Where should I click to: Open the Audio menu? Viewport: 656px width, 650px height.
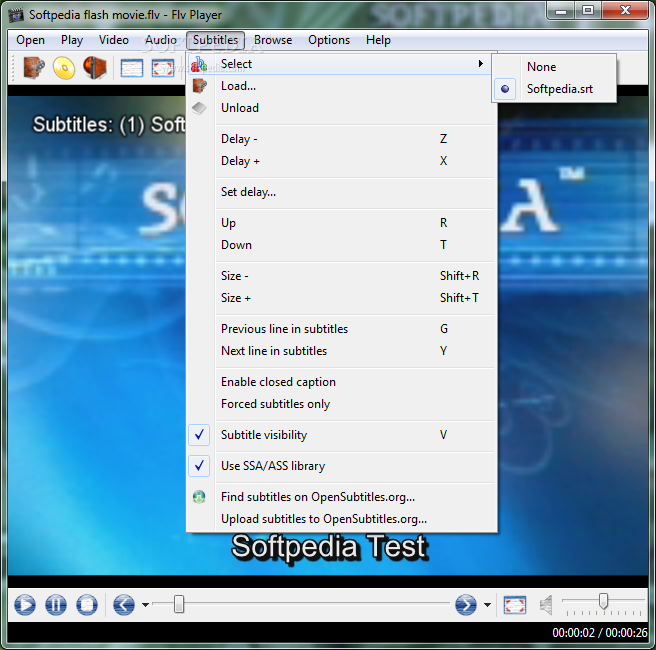click(x=161, y=40)
